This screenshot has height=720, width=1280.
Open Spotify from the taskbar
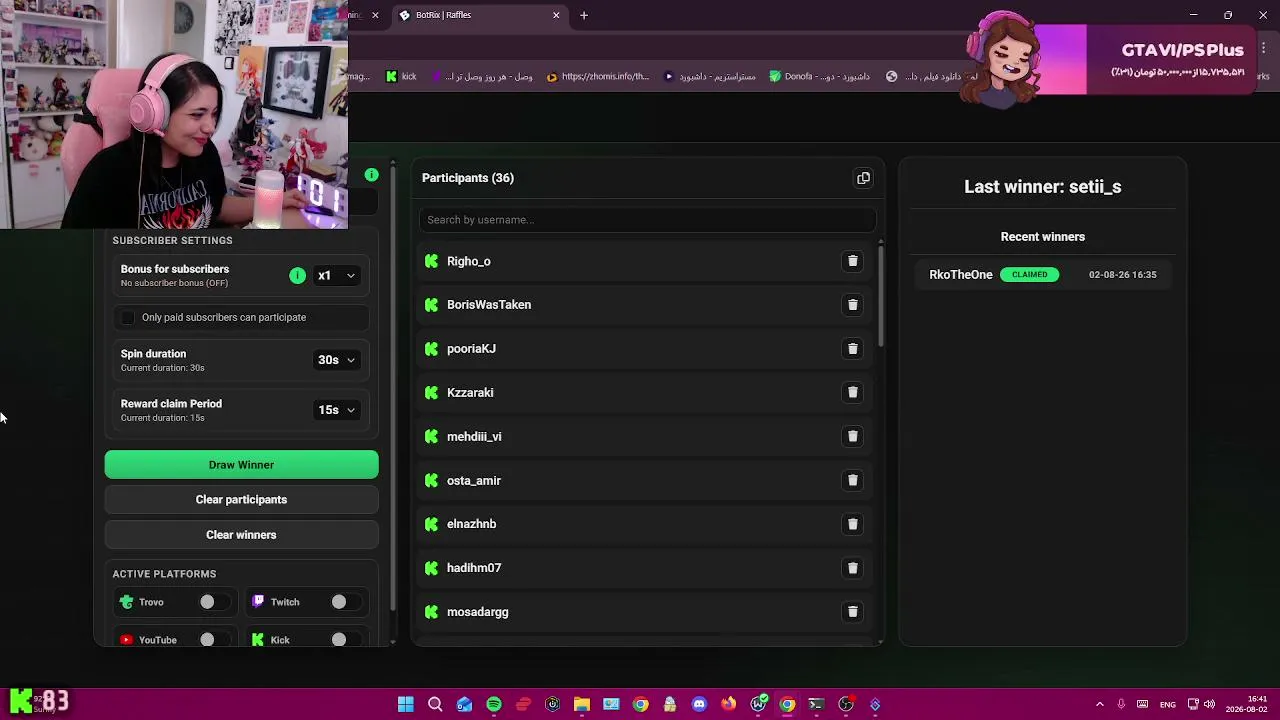click(x=494, y=704)
